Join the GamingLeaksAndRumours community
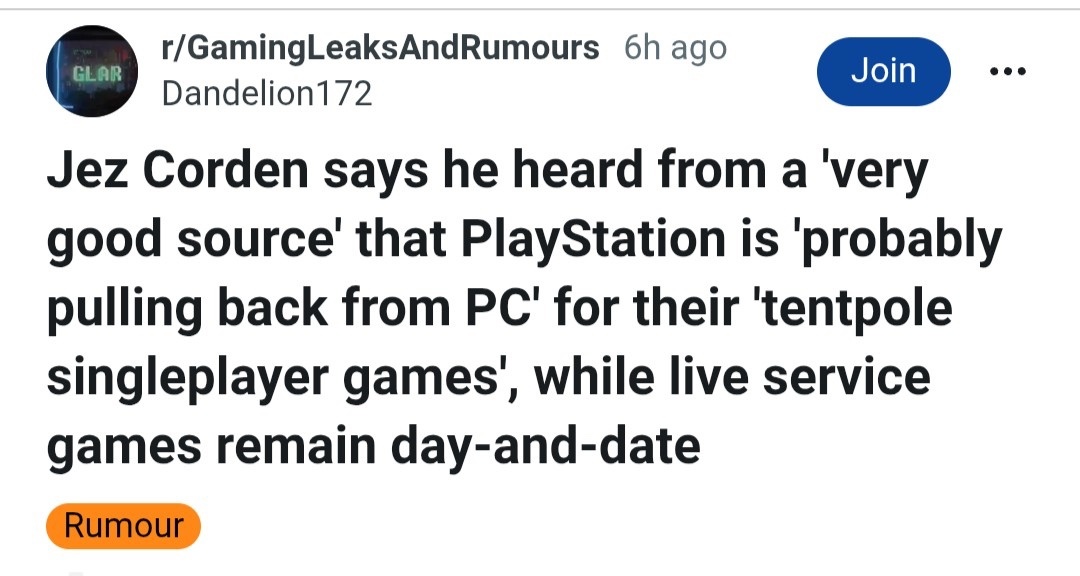 [x=883, y=72]
